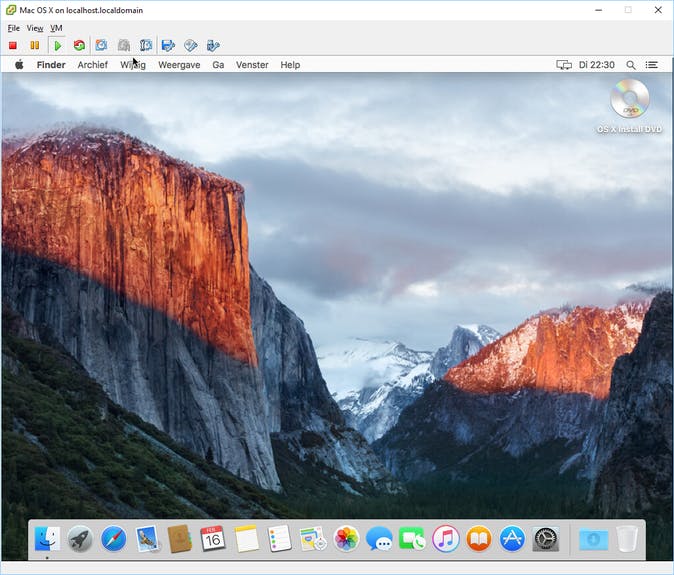The height and width of the screenshot is (575, 674).
Task: Open Finder from the Dock
Action: pyautogui.click(x=47, y=538)
